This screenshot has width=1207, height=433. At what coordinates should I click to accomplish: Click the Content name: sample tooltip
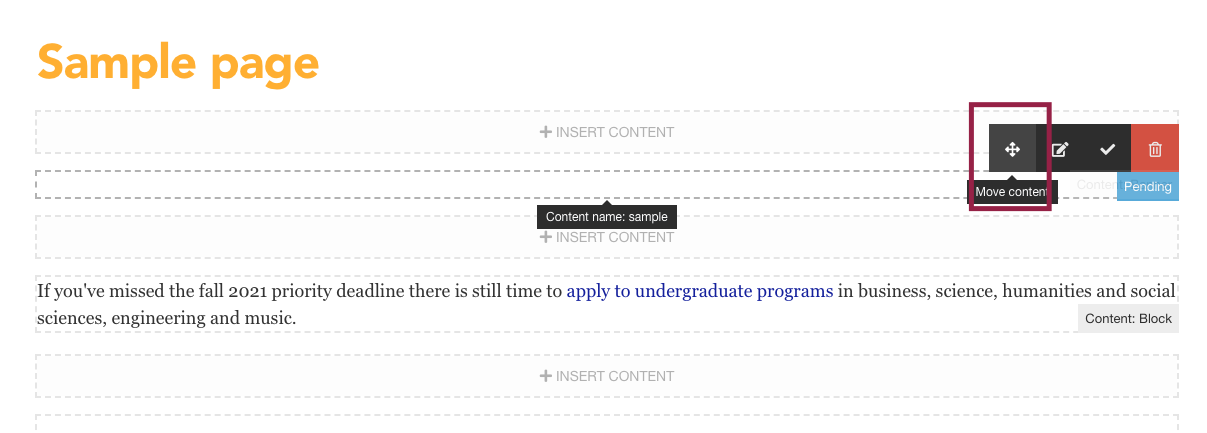[x=607, y=217]
